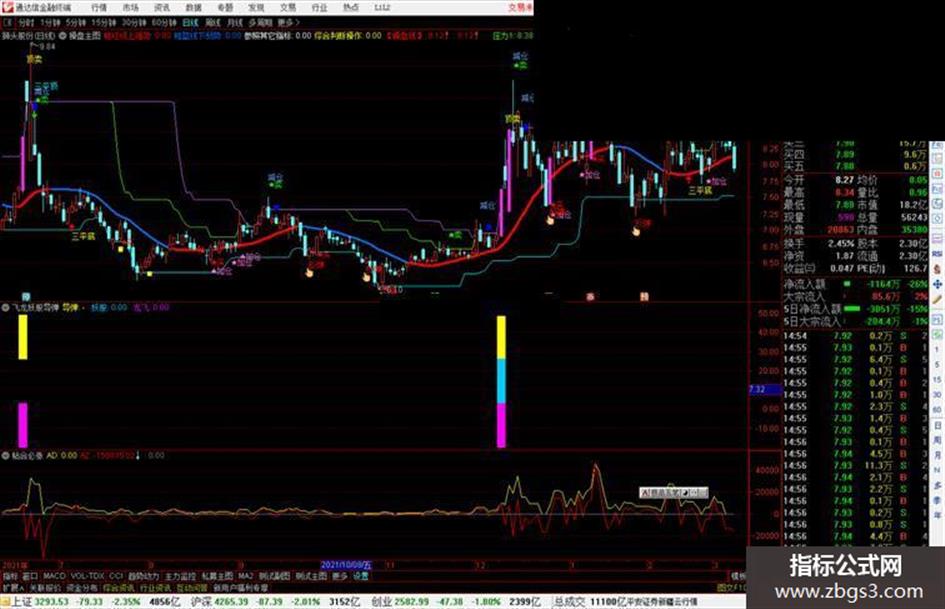Switch to 60-minute period in right sidebar
Screen dimensions: 945x609
[x=937, y=409]
